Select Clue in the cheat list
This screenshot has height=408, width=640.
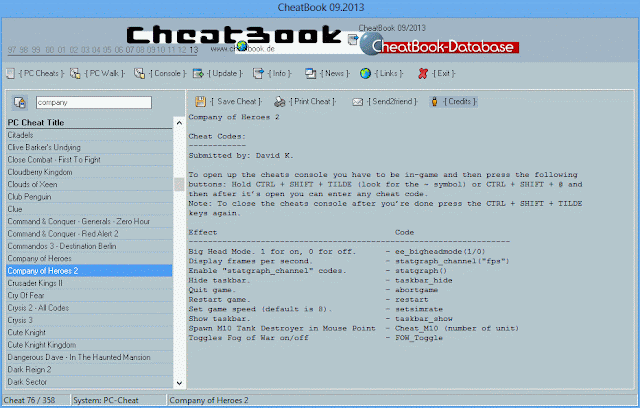[89, 209]
